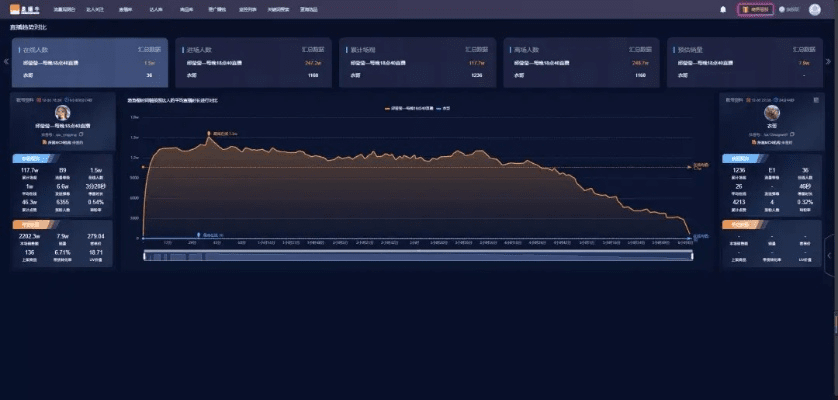Click the right streamer's profile avatar

click(771, 113)
